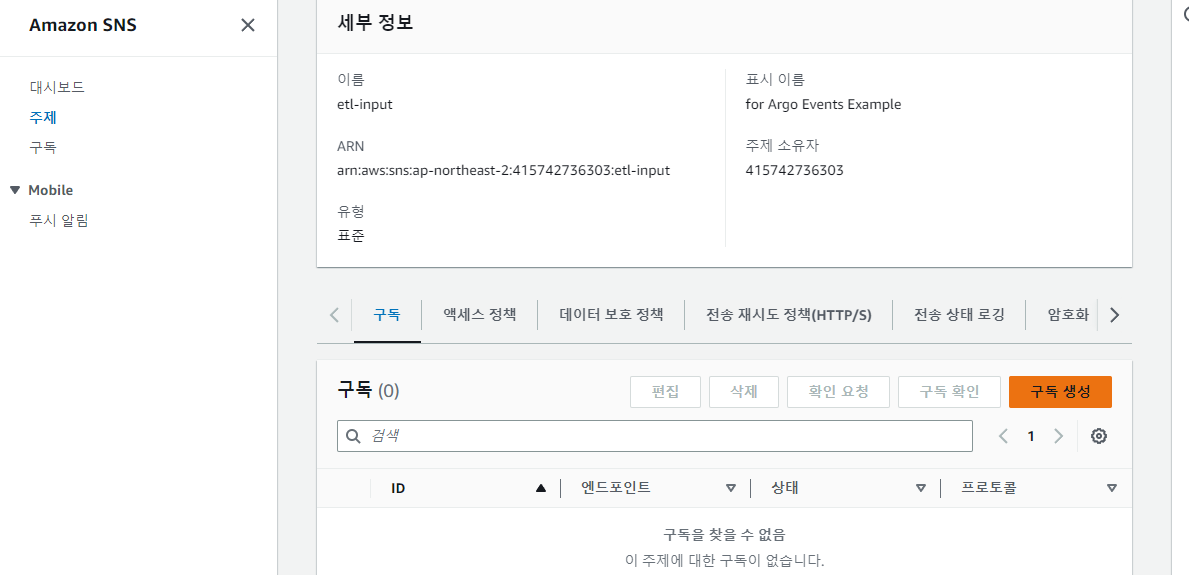Switch to 전송 재시도 정책(HTTP/S) tab
Screen dimensions: 1189x575
click(x=789, y=315)
